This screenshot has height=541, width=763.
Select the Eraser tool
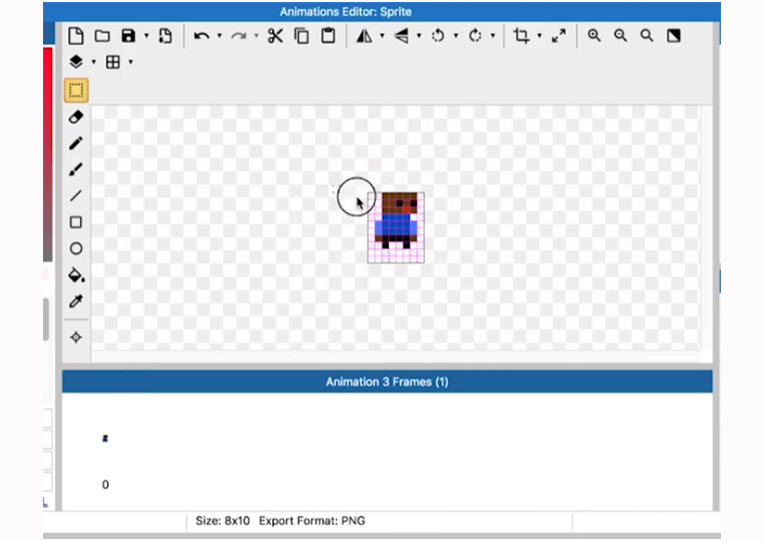tap(76, 117)
